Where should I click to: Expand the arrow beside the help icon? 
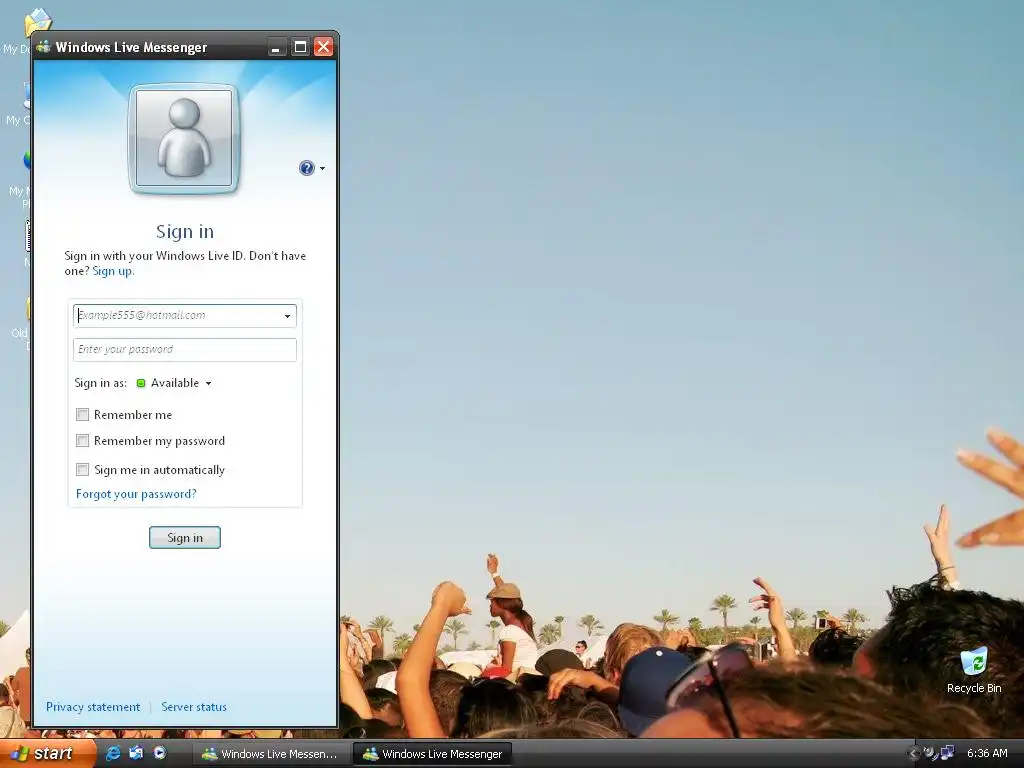point(323,168)
